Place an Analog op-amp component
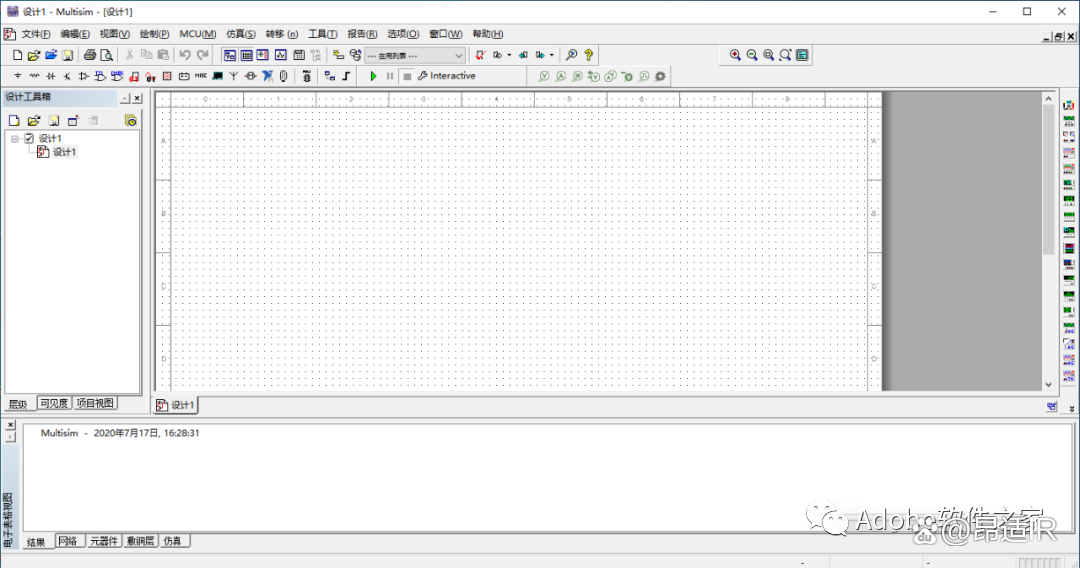Screen dimensions: 1080x568 (83, 76)
